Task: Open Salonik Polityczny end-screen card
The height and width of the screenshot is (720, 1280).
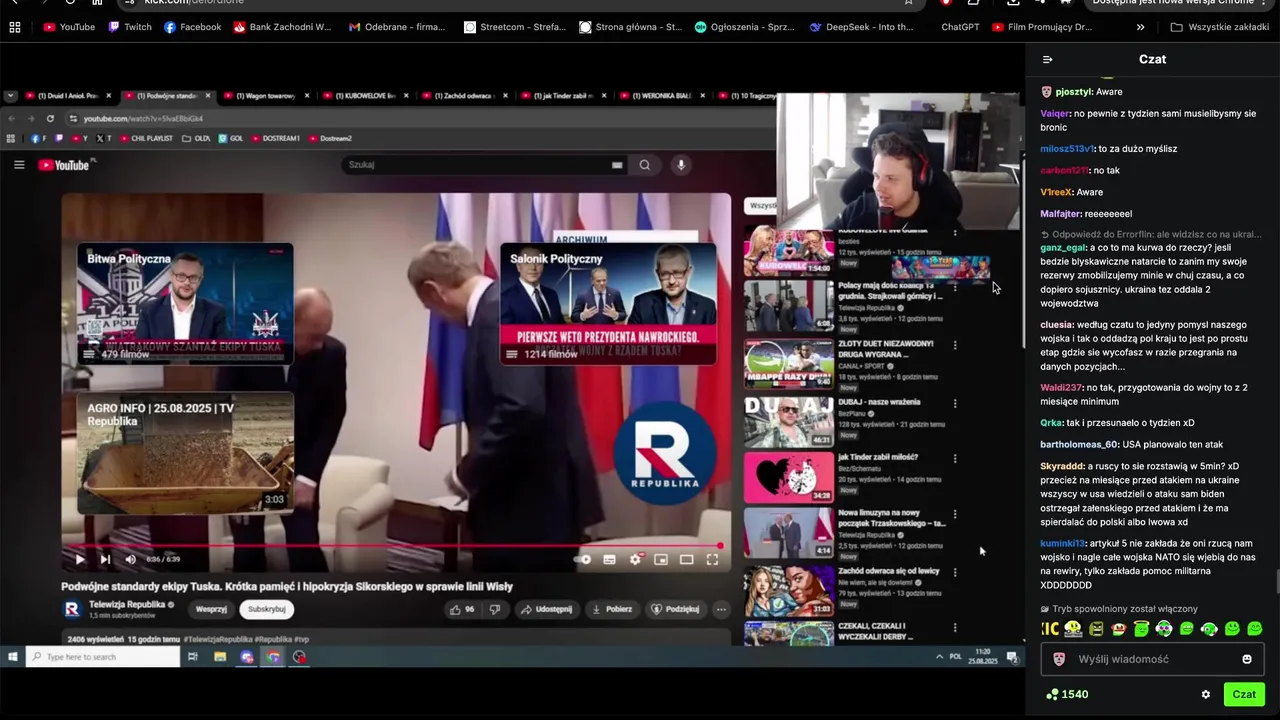Action: 608,304
